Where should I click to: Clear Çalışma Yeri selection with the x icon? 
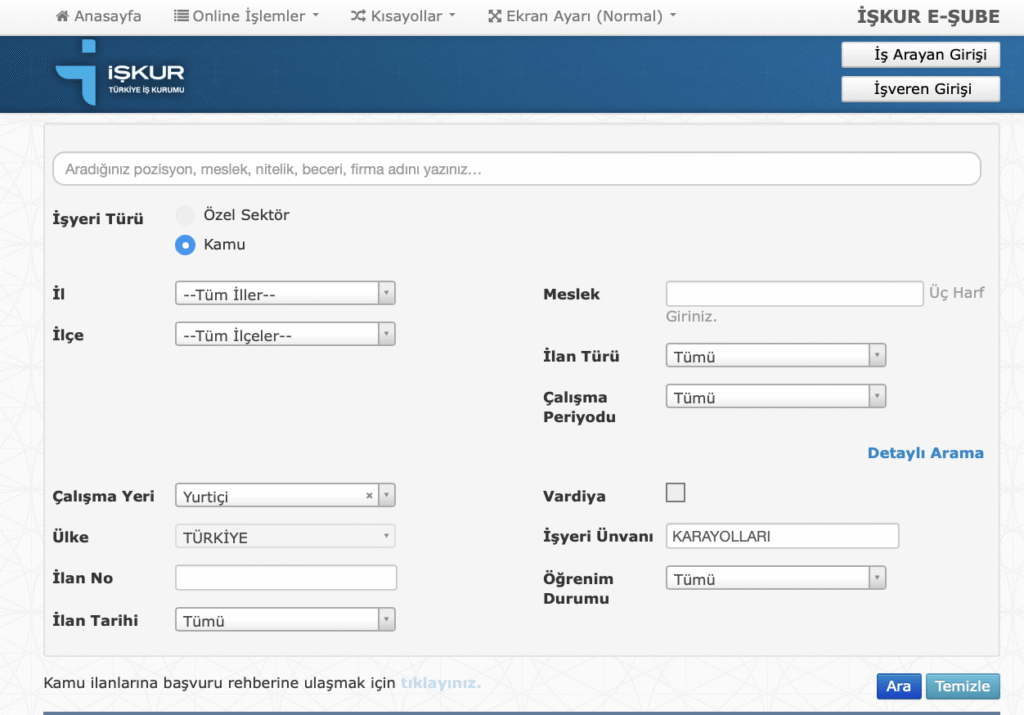tap(369, 496)
